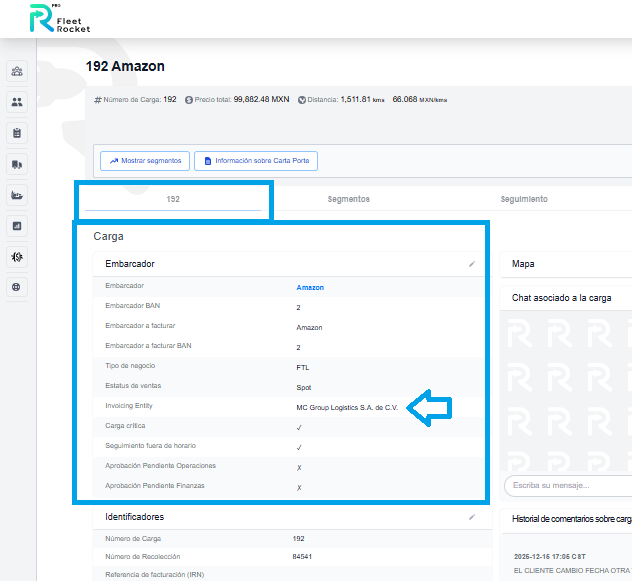Click the Carga section heading
Screen dimensions: 632x581
click(108, 236)
